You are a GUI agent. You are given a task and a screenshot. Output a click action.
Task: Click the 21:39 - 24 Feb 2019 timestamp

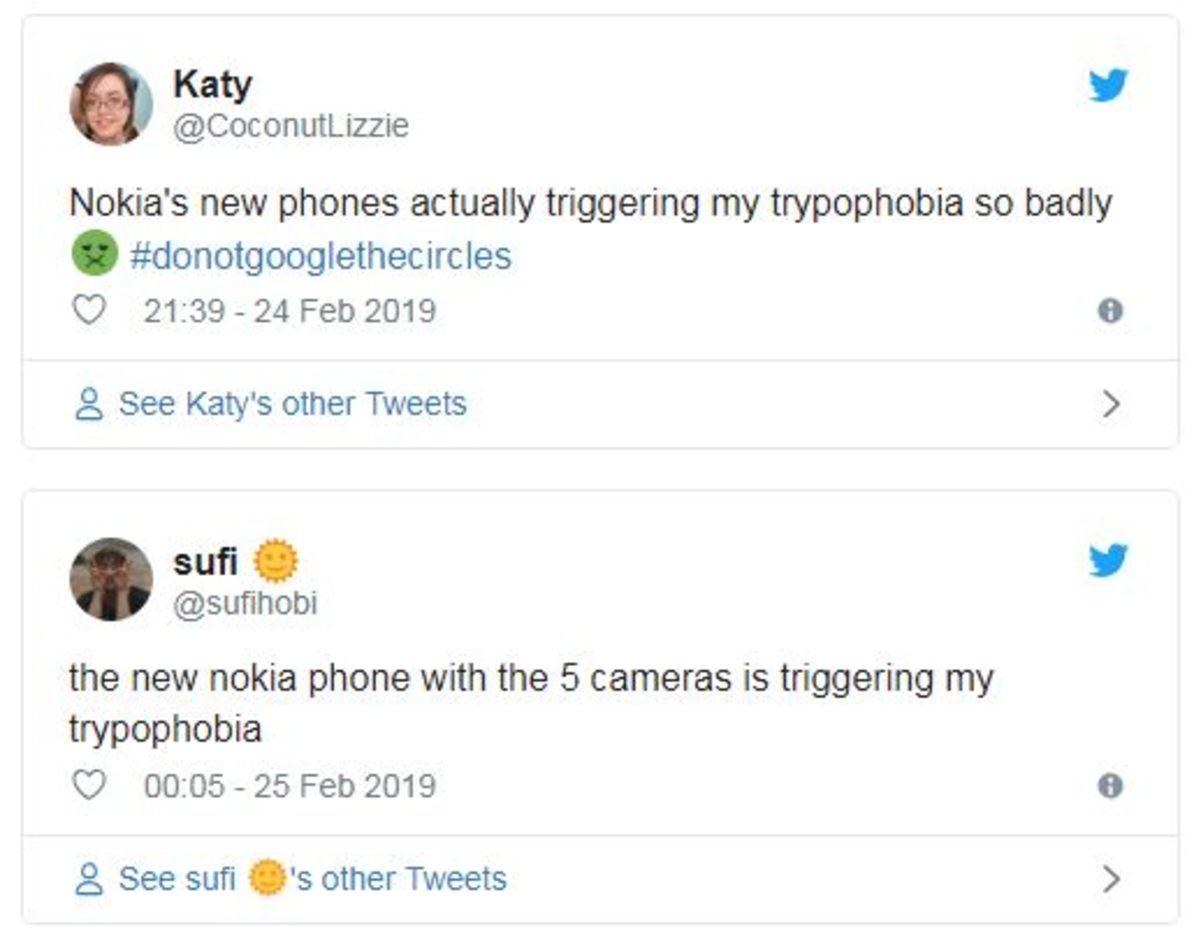tap(290, 311)
